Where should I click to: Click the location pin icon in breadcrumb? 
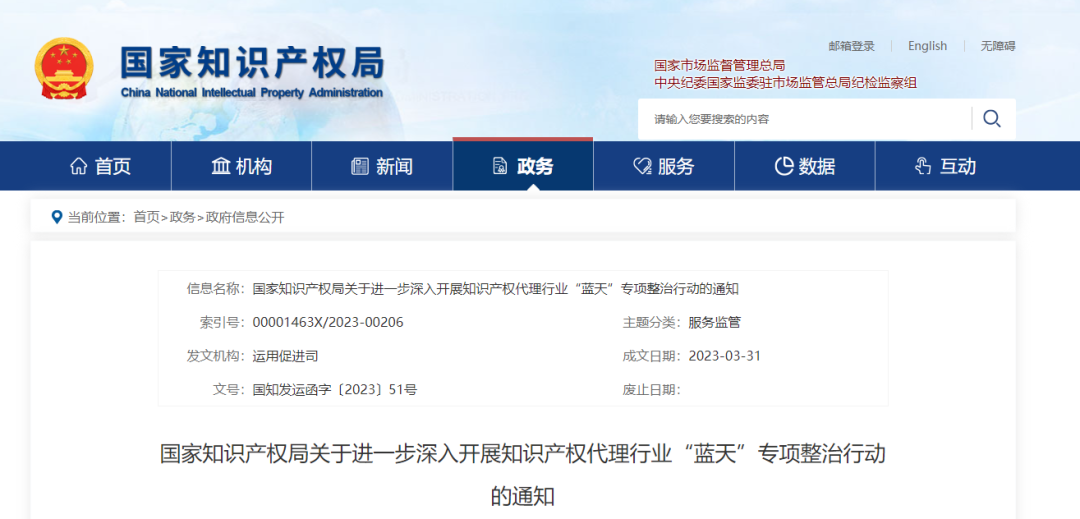coord(57,218)
